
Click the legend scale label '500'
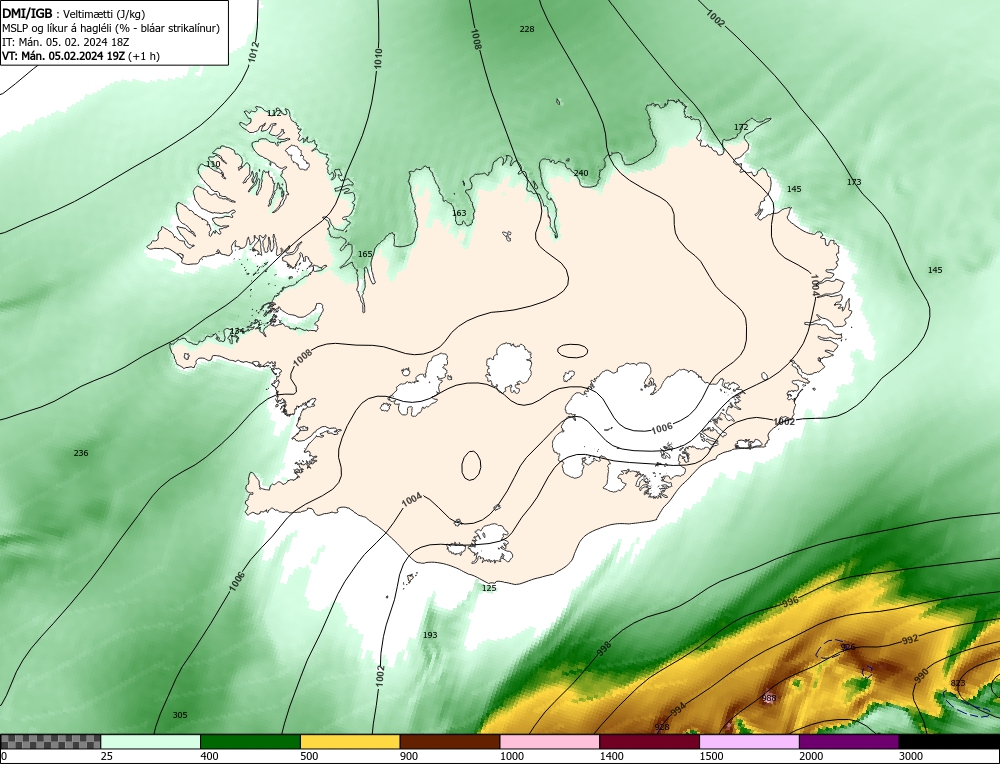click(309, 756)
